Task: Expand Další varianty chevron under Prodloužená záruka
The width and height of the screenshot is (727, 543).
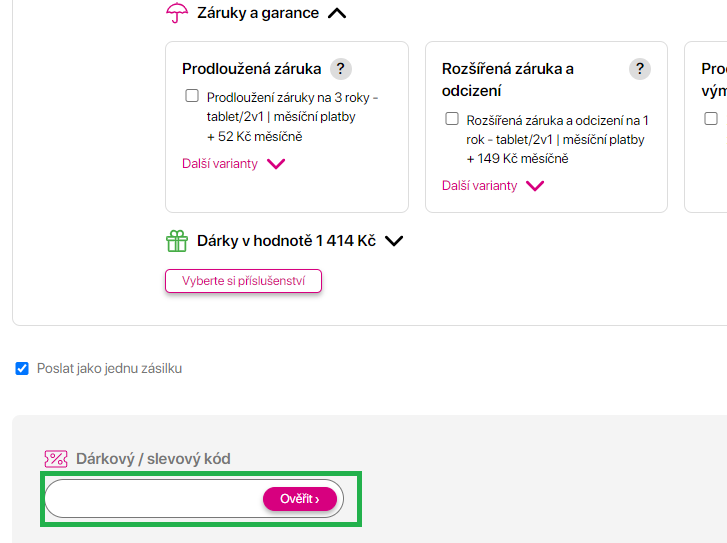Action: pos(276,164)
